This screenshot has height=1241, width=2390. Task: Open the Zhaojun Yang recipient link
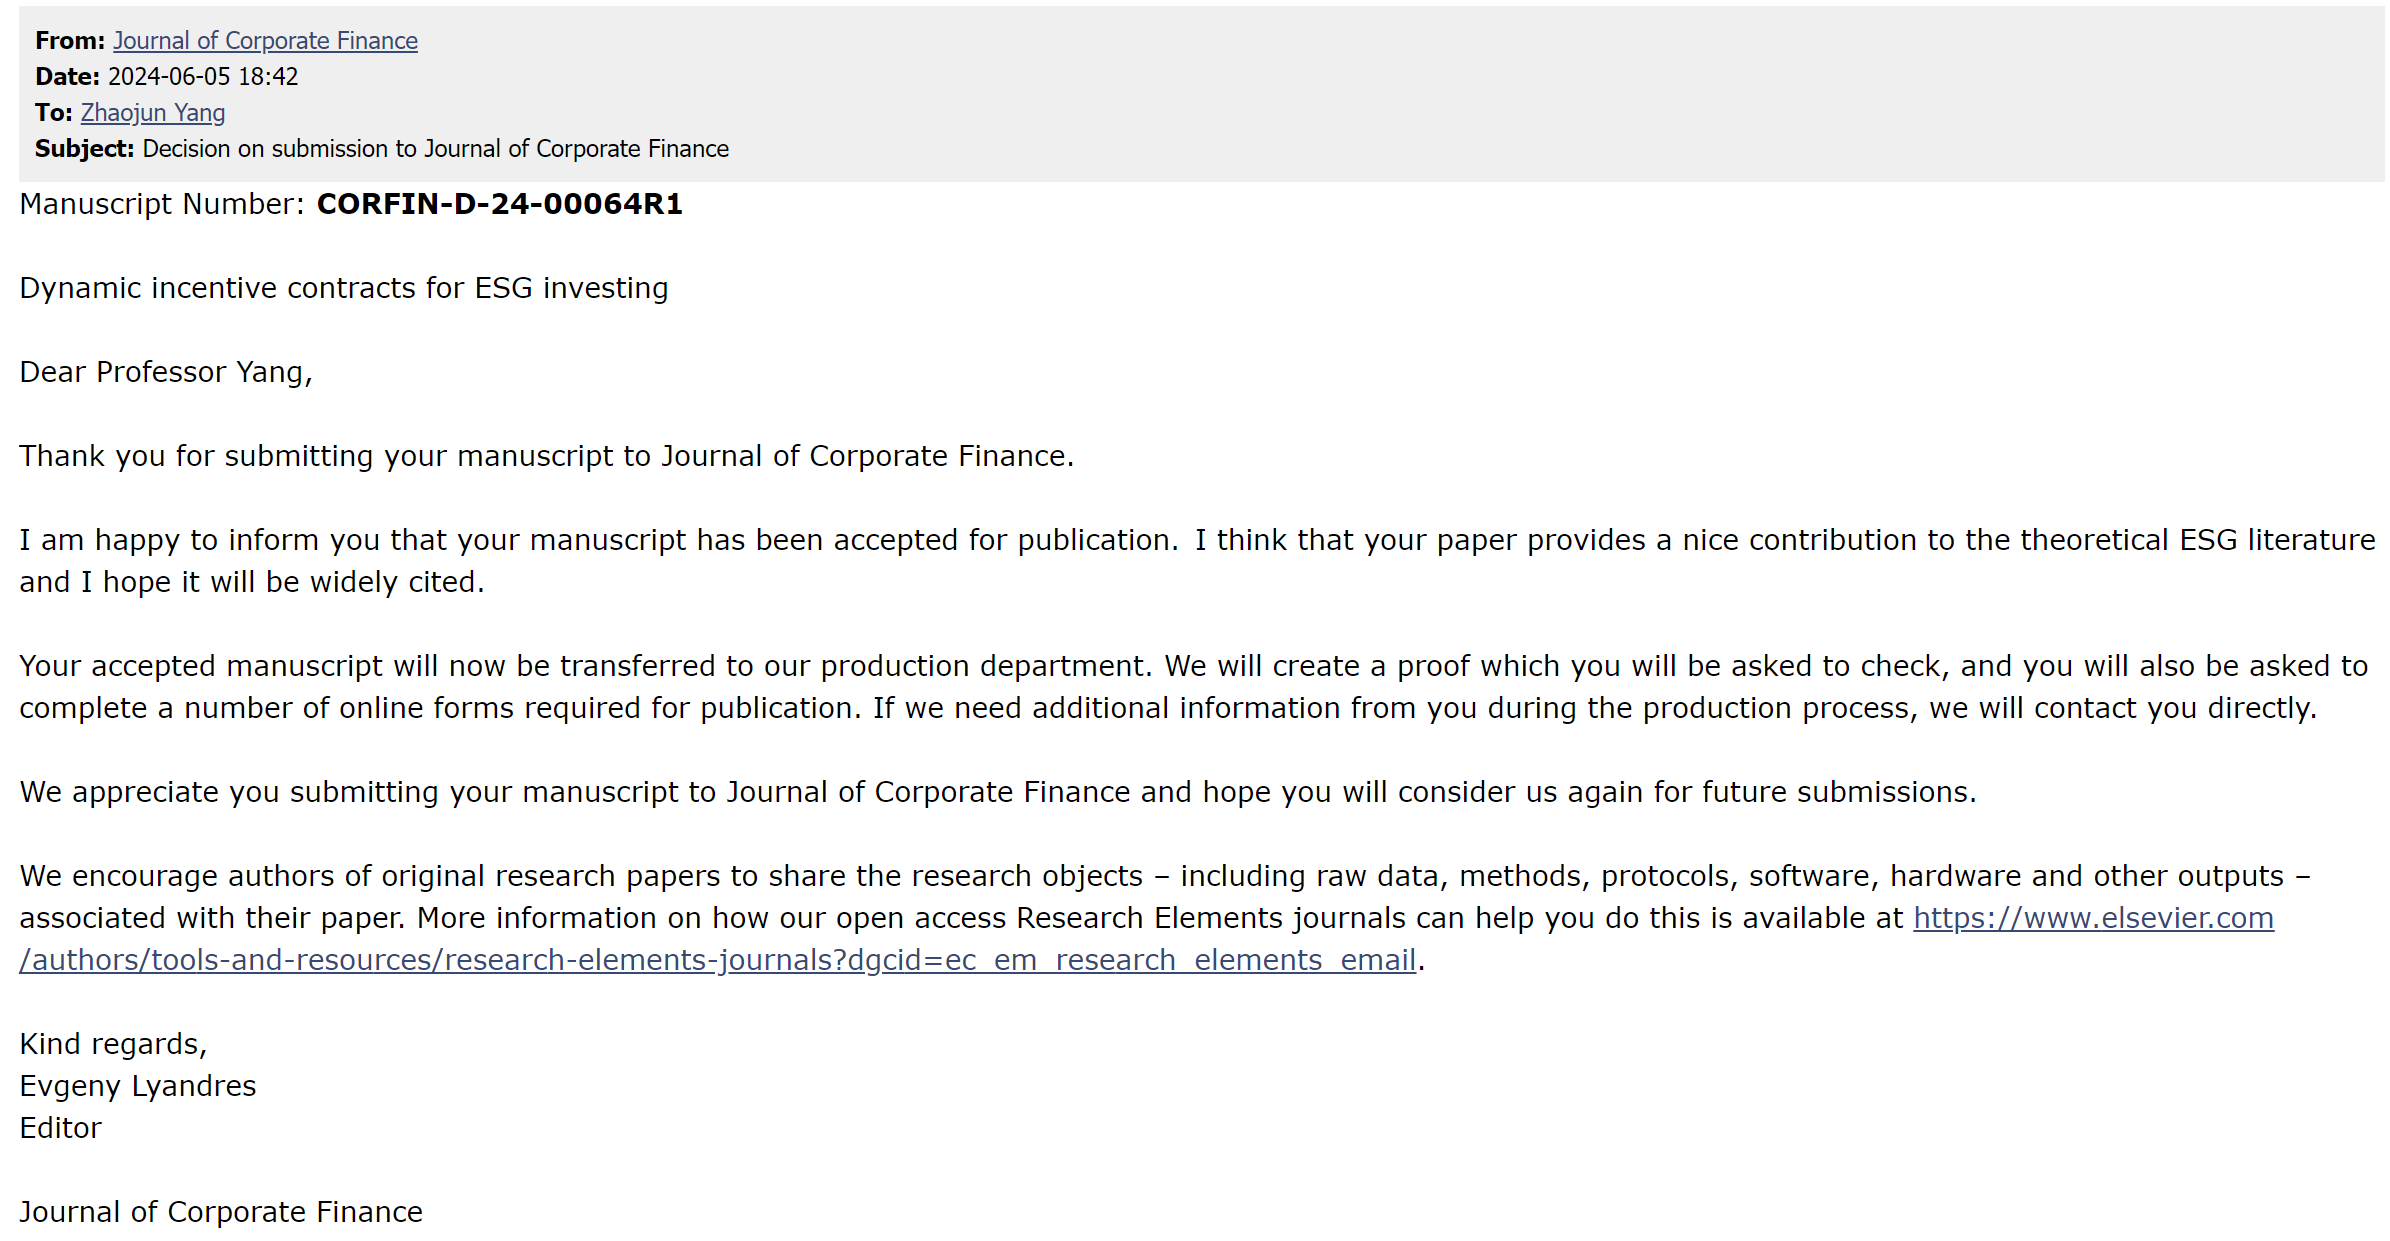tap(153, 113)
